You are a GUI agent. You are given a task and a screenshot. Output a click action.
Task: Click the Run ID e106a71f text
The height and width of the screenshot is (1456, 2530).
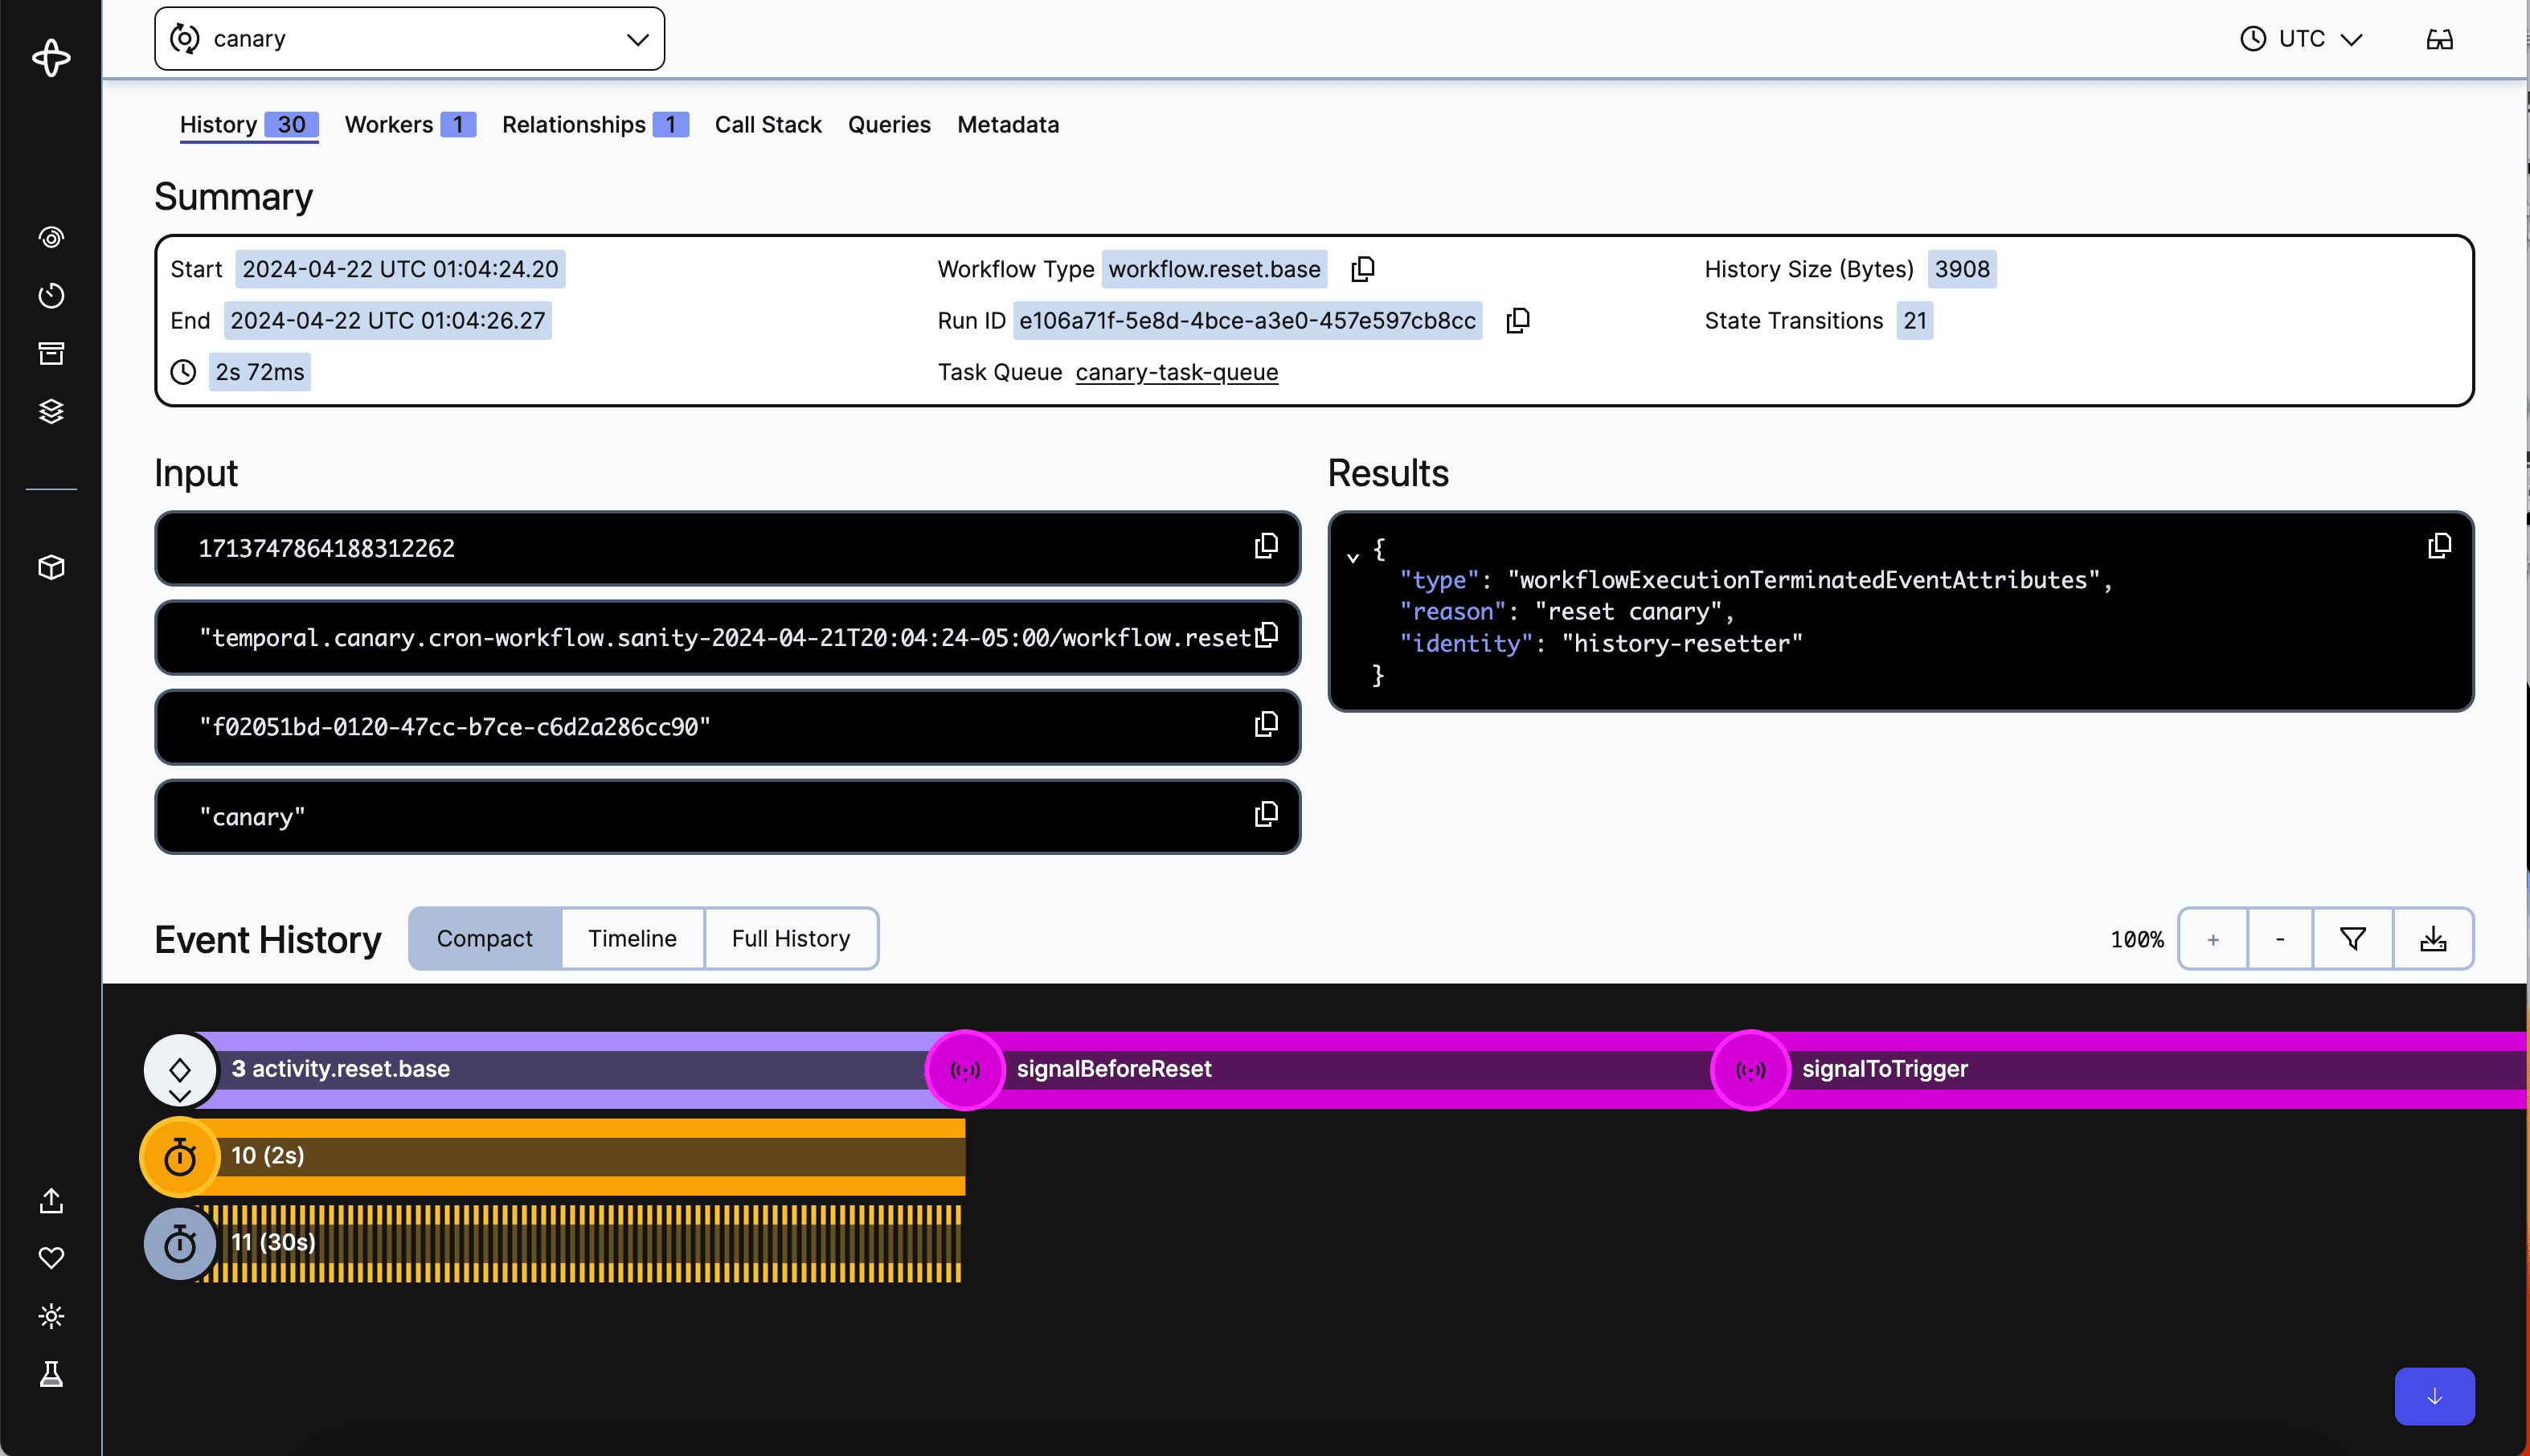(1247, 320)
